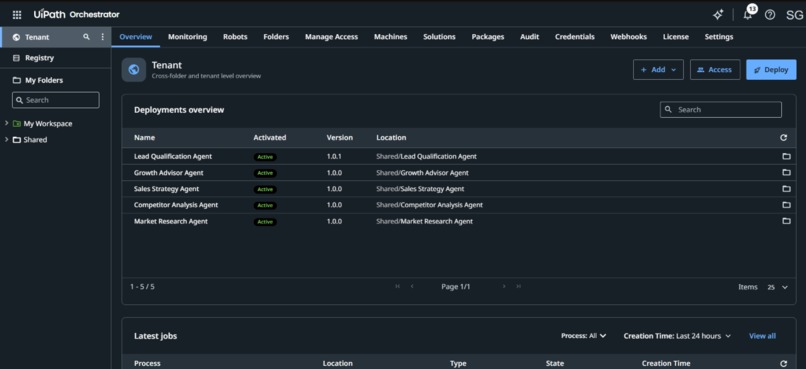Open the Items per page dropdown

(777, 287)
